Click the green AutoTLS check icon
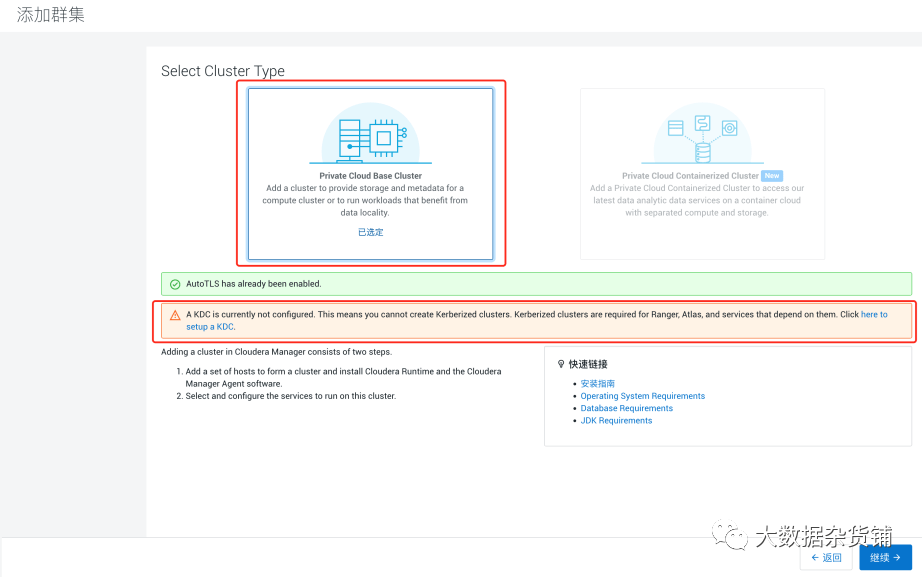The height and width of the screenshot is (577, 922). tap(175, 284)
